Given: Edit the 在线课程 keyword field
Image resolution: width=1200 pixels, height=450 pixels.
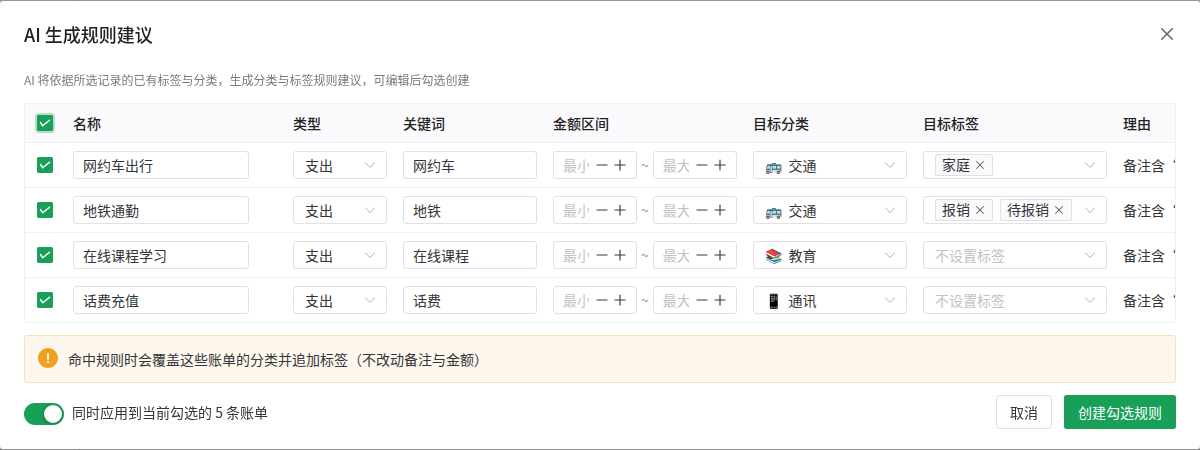Looking at the screenshot, I should click(x=470, y=255).
